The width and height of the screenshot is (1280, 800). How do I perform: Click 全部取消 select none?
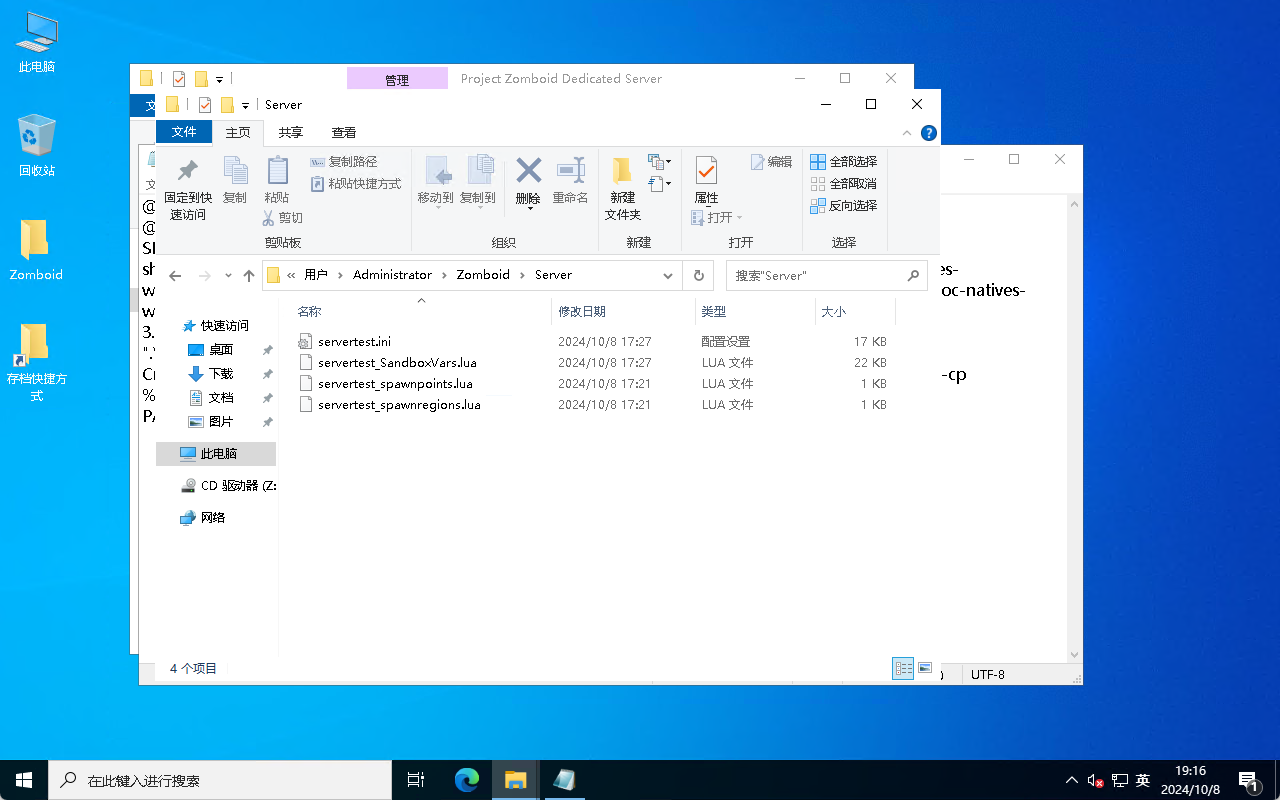tap(844, 184)
